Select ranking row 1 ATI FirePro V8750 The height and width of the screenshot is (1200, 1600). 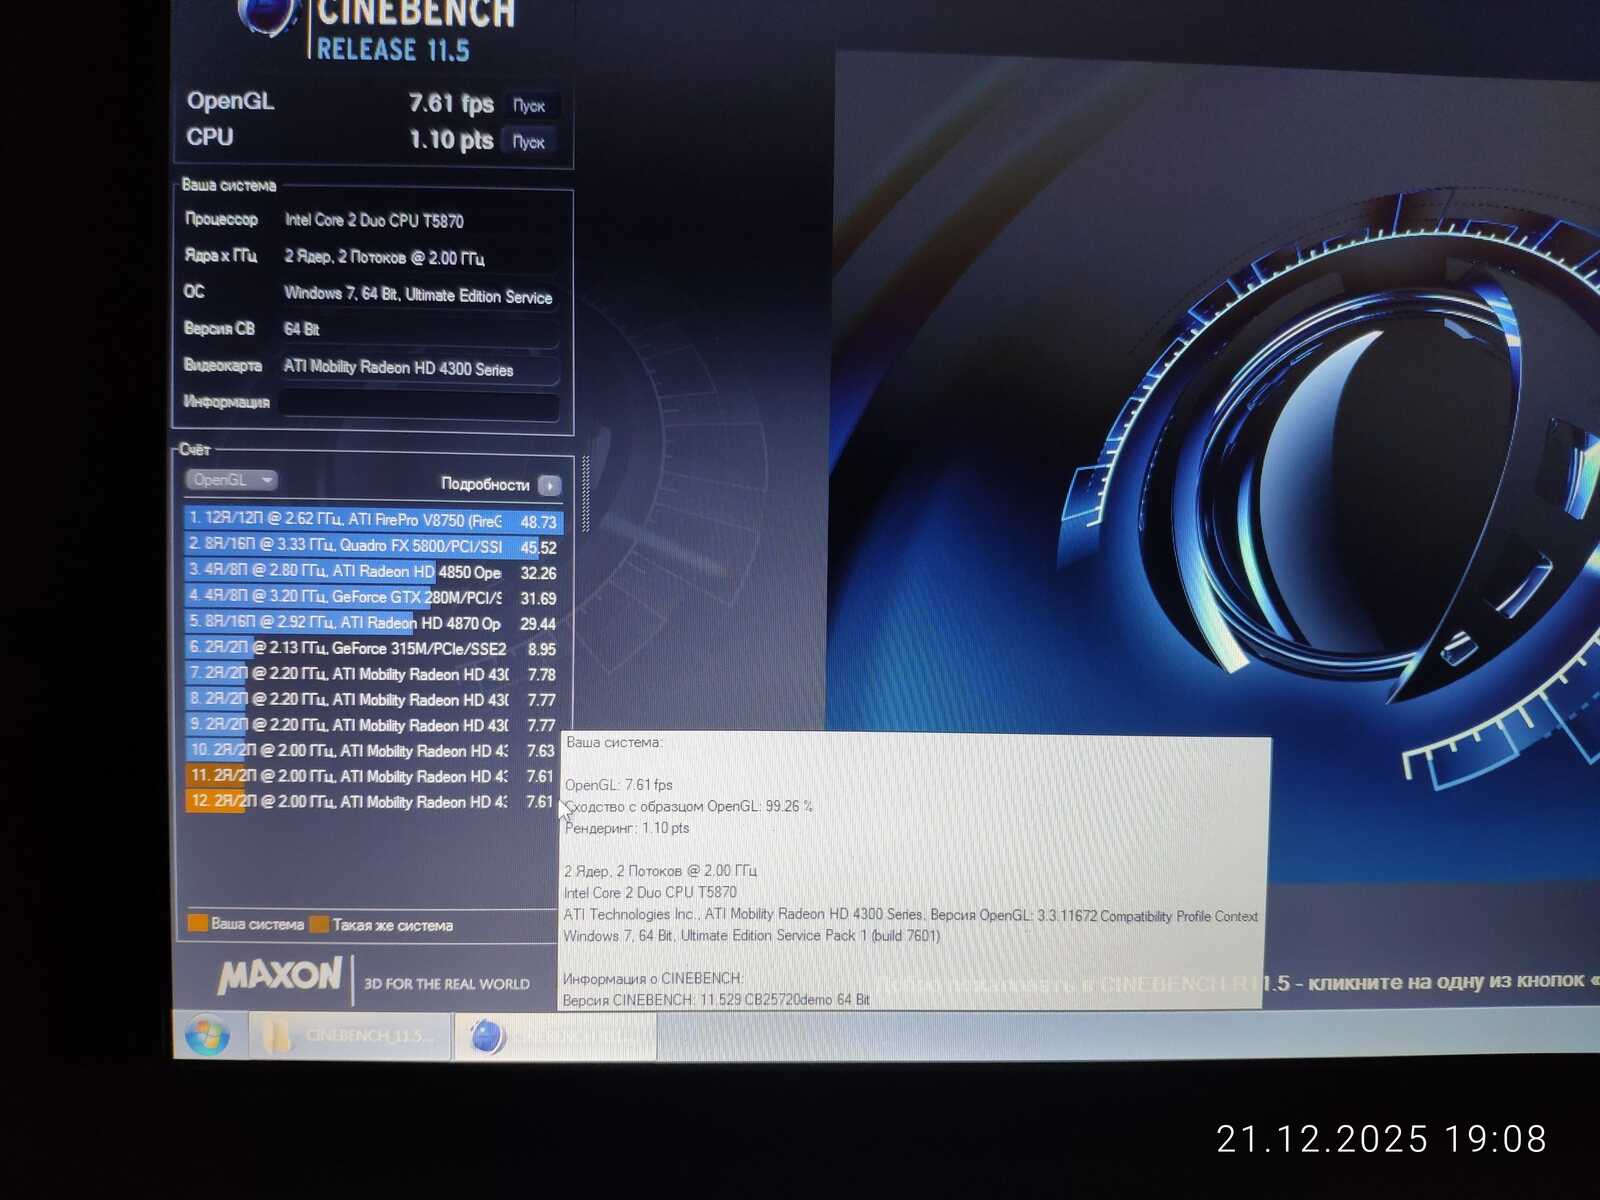373,520
